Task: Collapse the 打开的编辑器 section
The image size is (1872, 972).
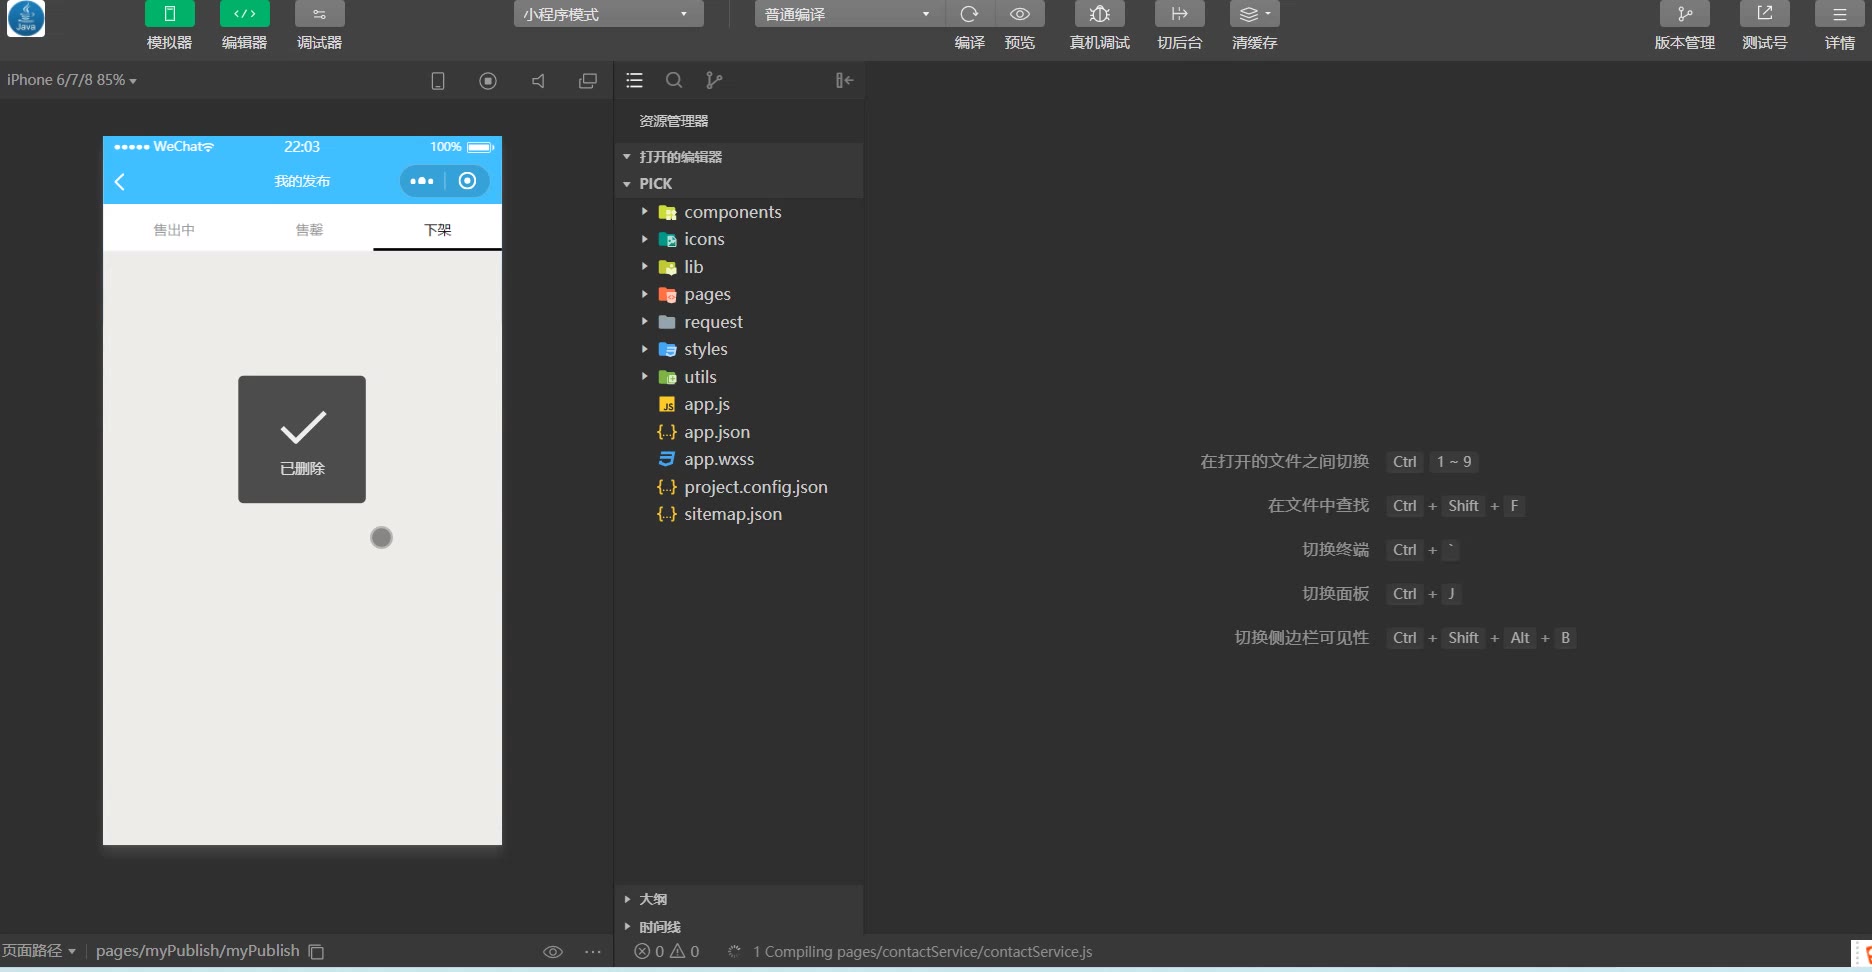Action: pyautogui.click(x=739, y=157)
